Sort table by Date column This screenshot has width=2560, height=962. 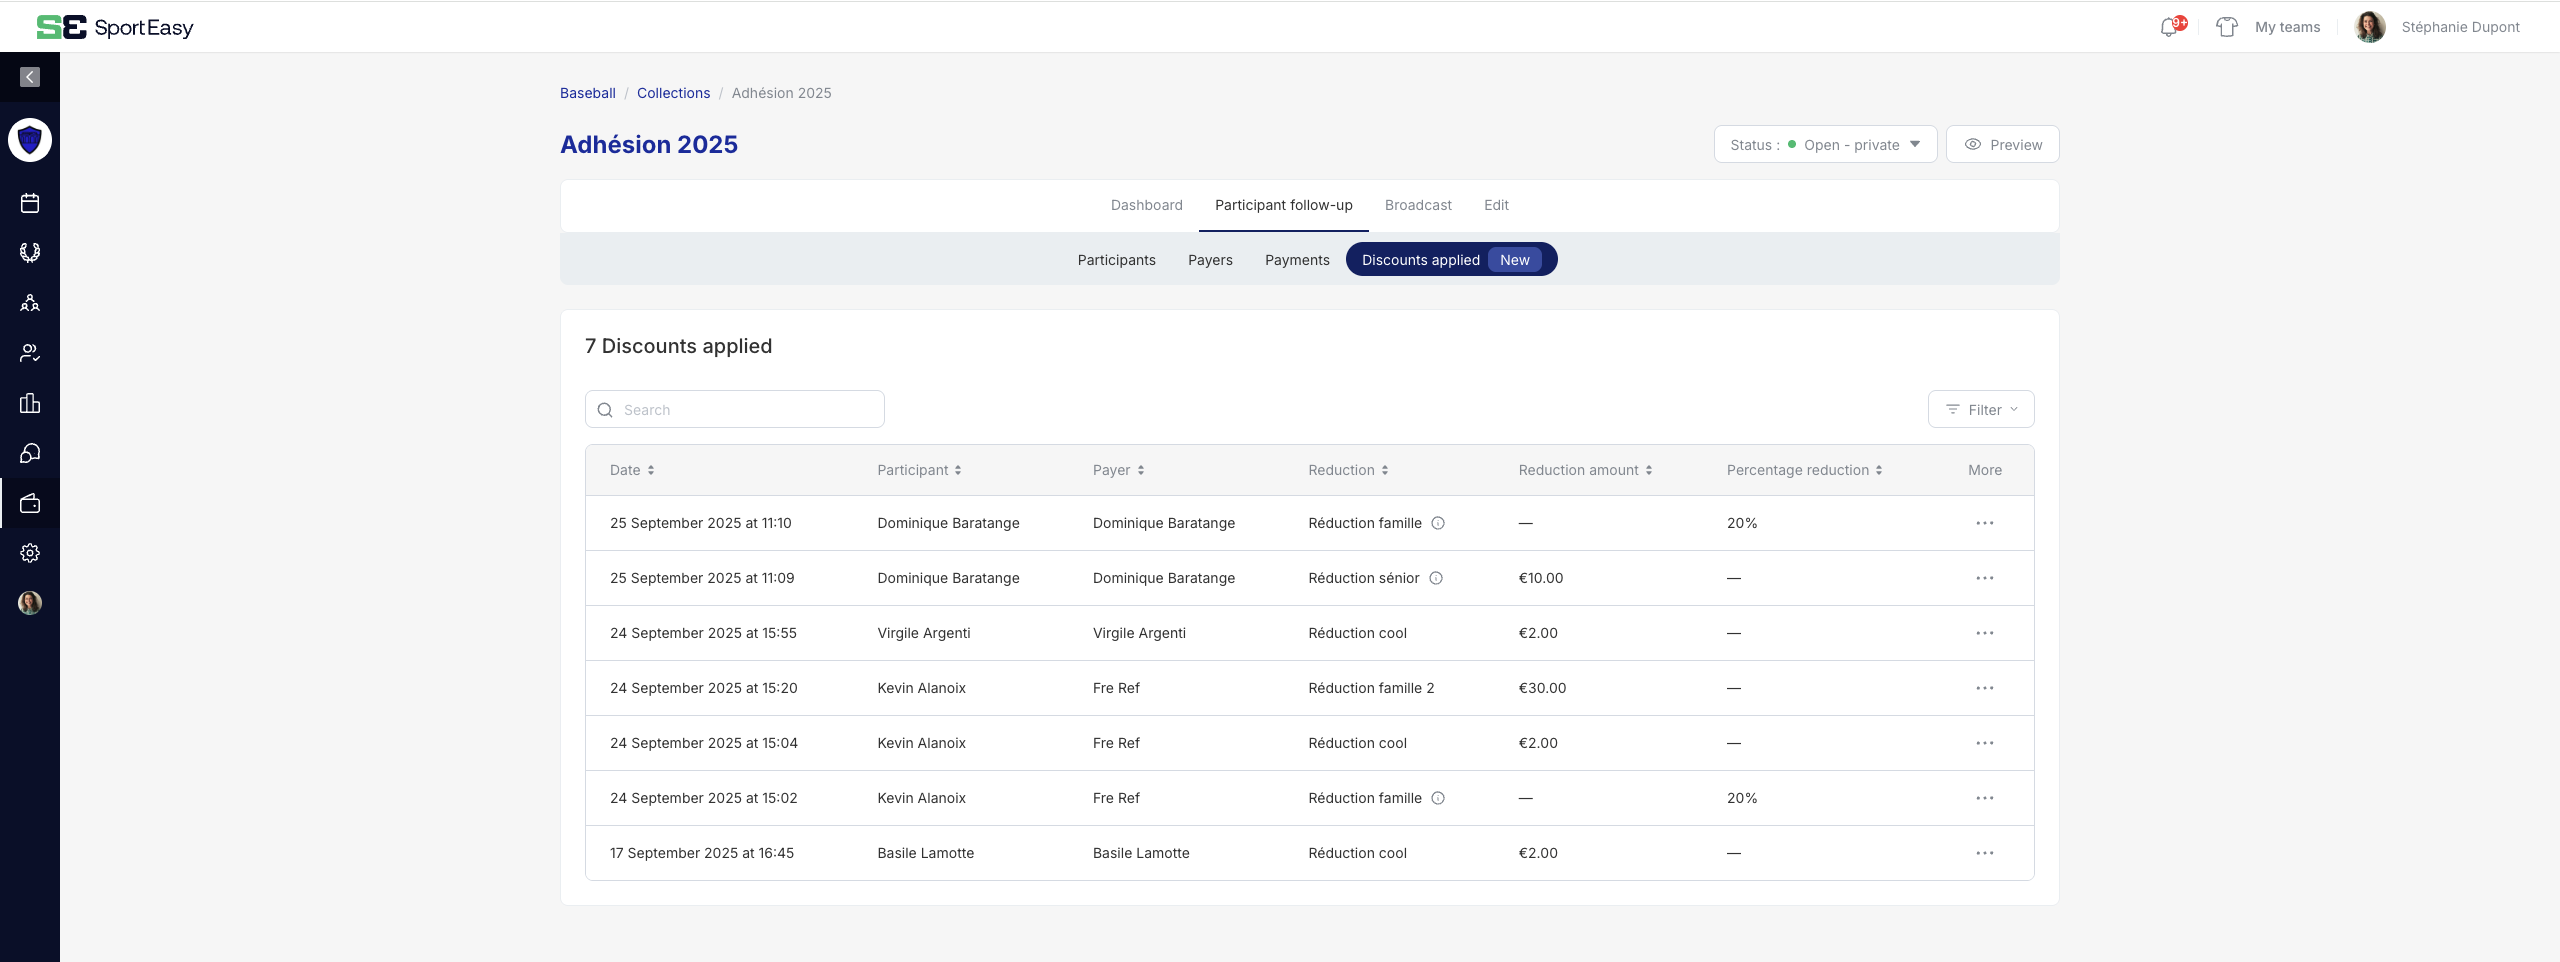[632, 470]
